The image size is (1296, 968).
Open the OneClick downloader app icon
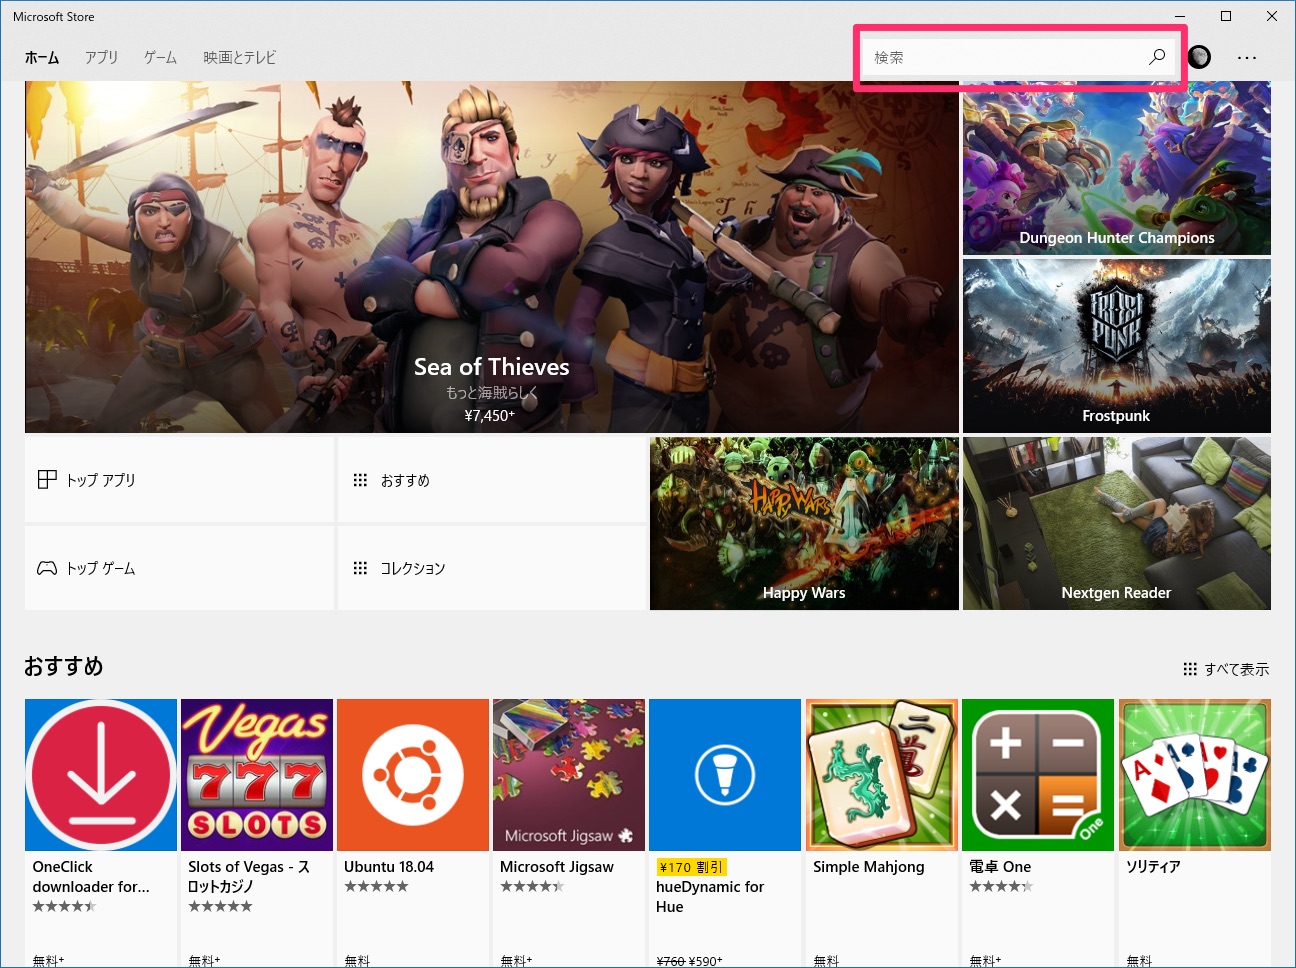click(x=101, y=775)
